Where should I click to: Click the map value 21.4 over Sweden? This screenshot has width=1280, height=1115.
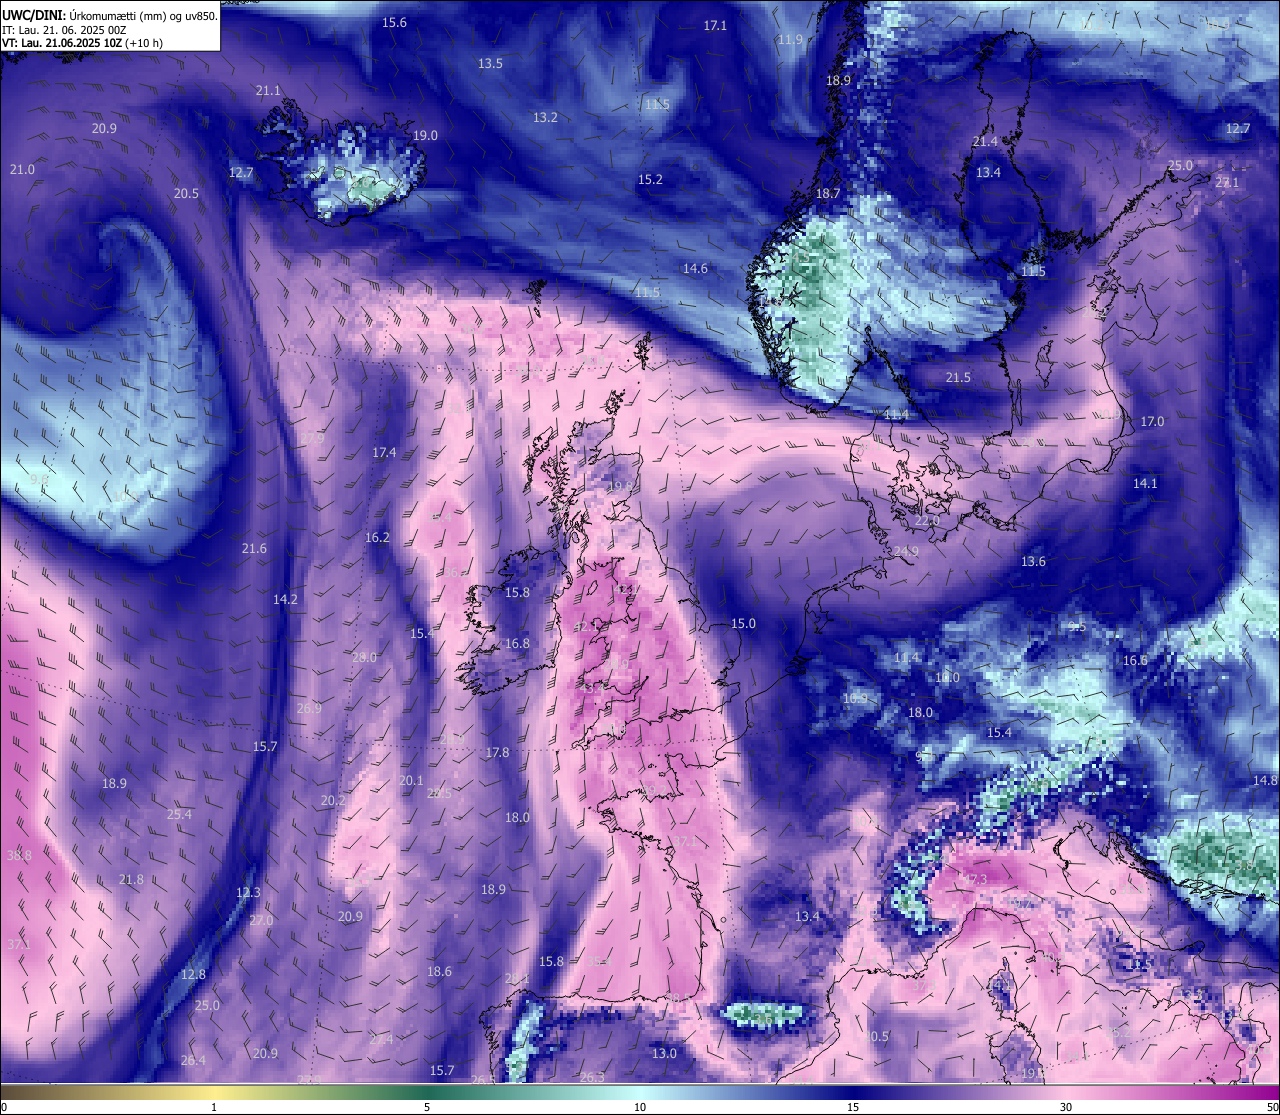pyautogui.click(x=985, y=141)
